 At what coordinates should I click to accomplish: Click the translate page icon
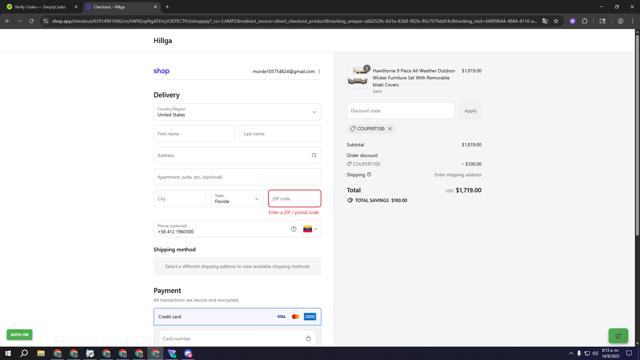tap(545, 21)
